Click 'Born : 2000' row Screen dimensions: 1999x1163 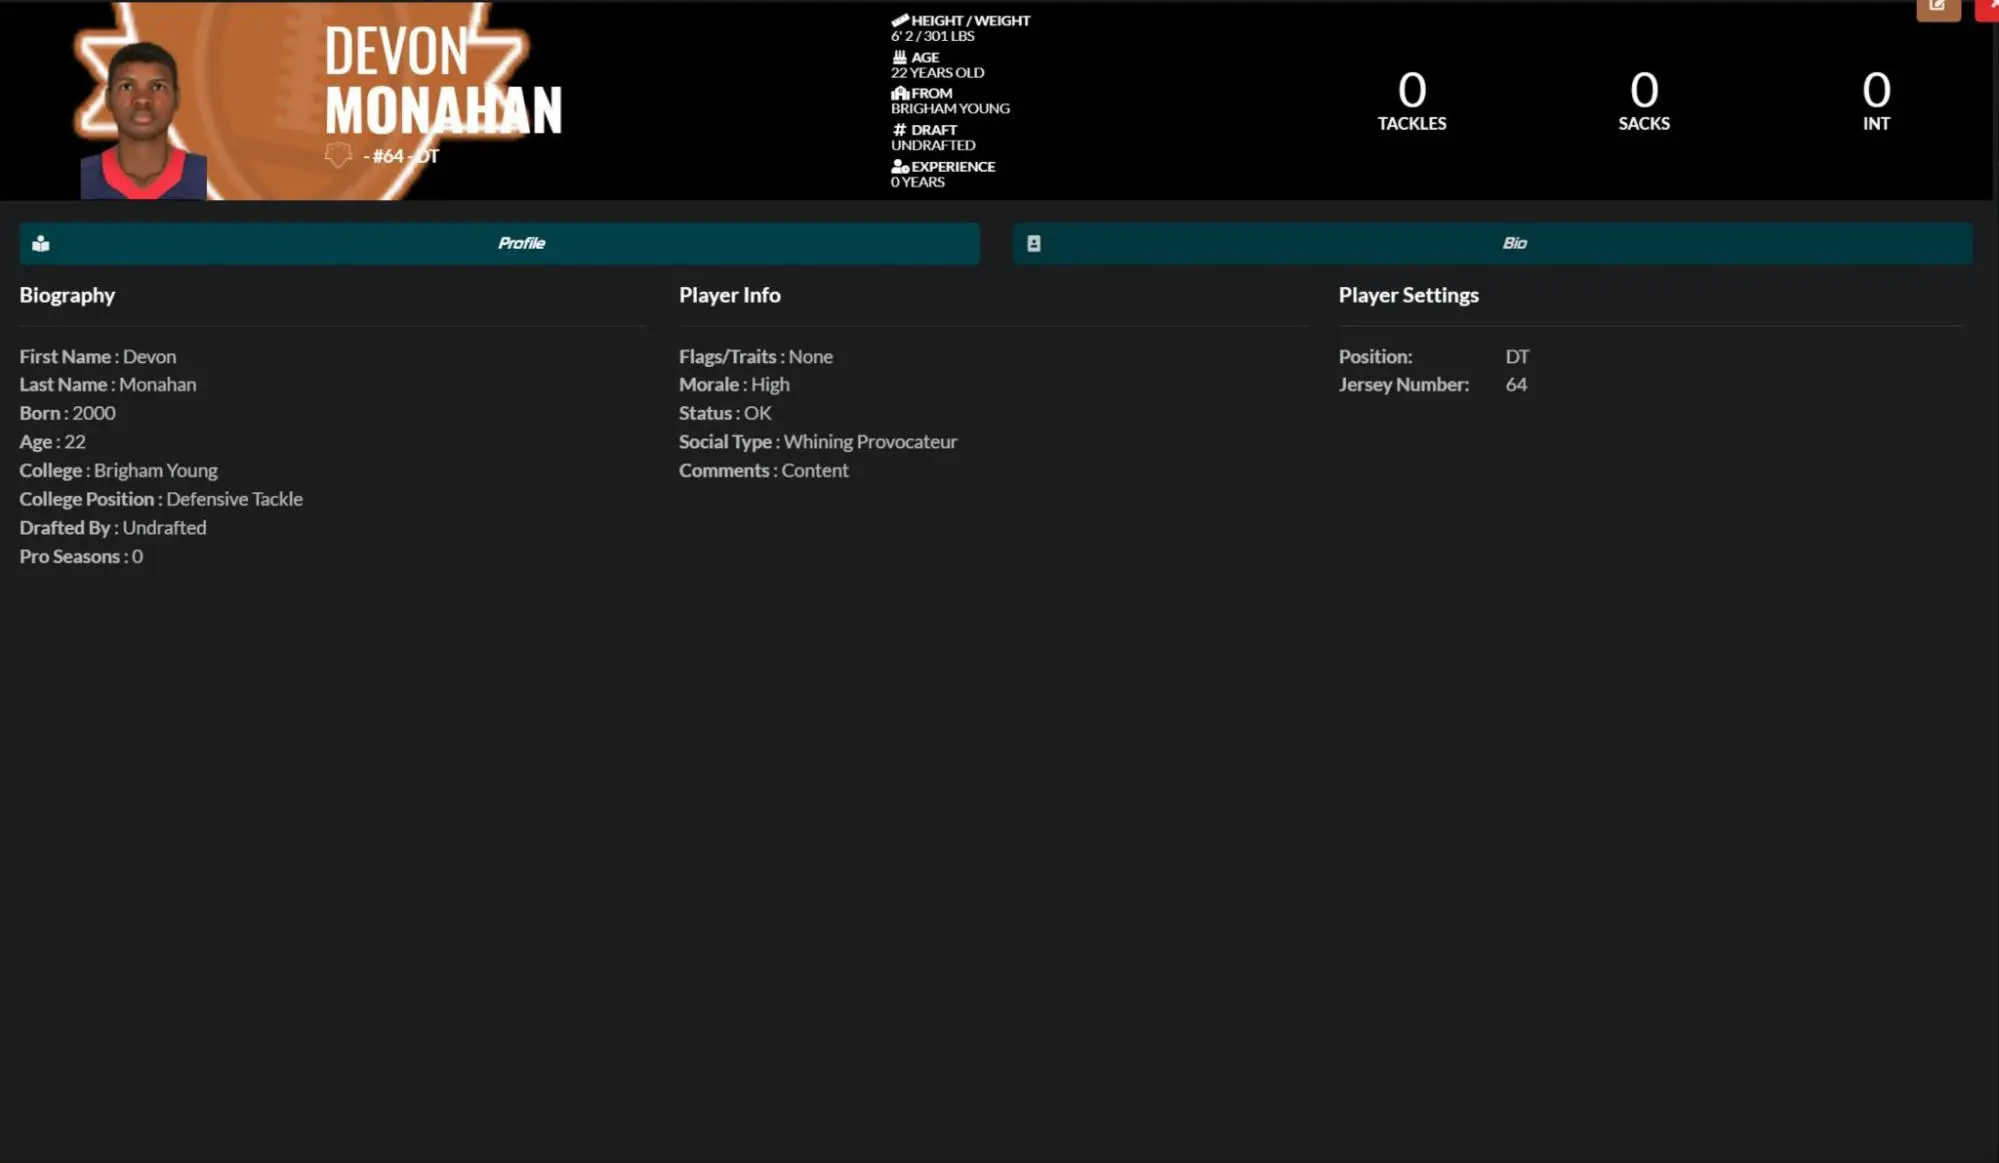click(67, 413)
